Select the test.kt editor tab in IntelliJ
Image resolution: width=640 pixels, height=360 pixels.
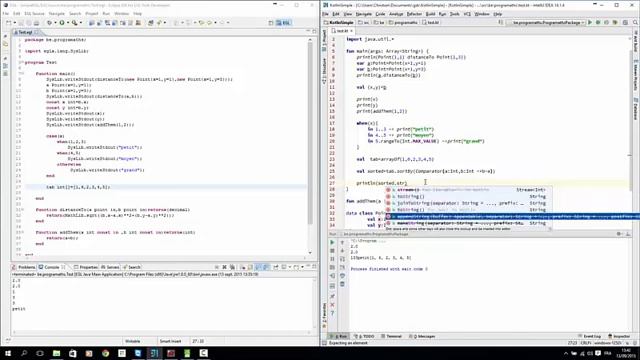[342, 31]
